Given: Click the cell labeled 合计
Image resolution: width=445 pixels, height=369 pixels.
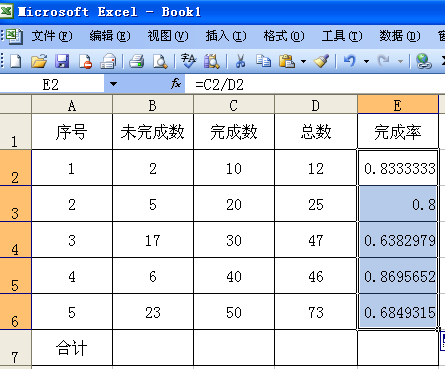Looking at the screenshot, I should coord(72,347).
